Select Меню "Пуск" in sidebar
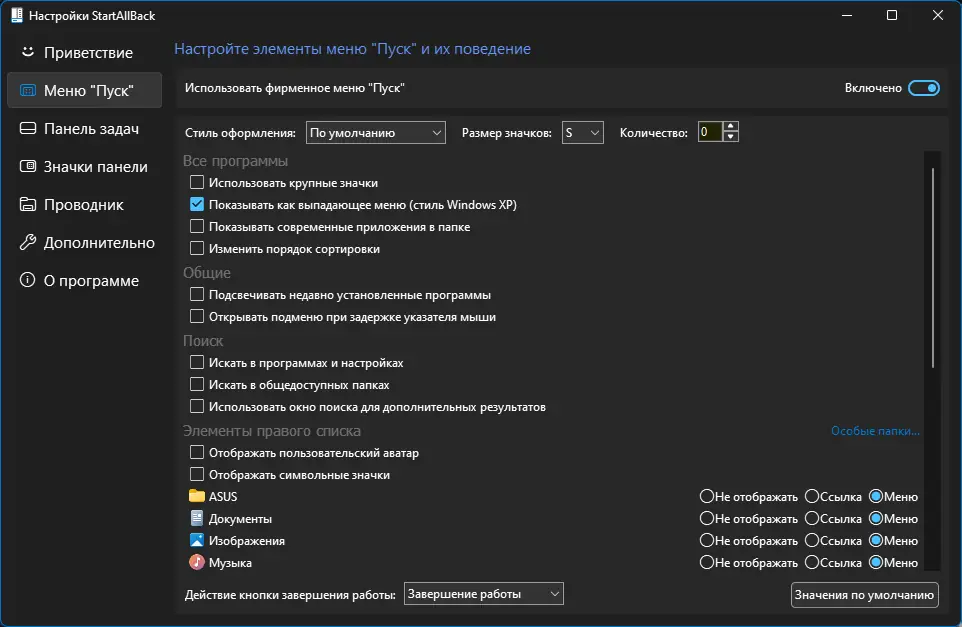 85,90
